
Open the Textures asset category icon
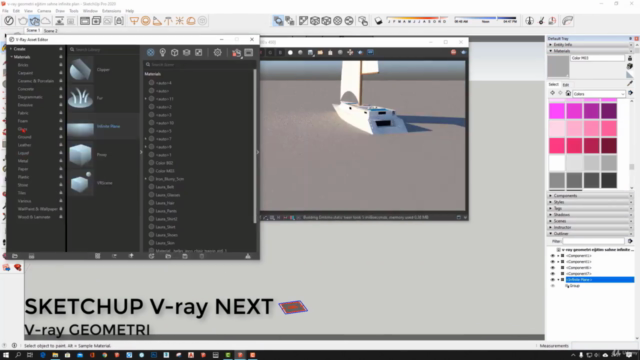coord(198,52)
